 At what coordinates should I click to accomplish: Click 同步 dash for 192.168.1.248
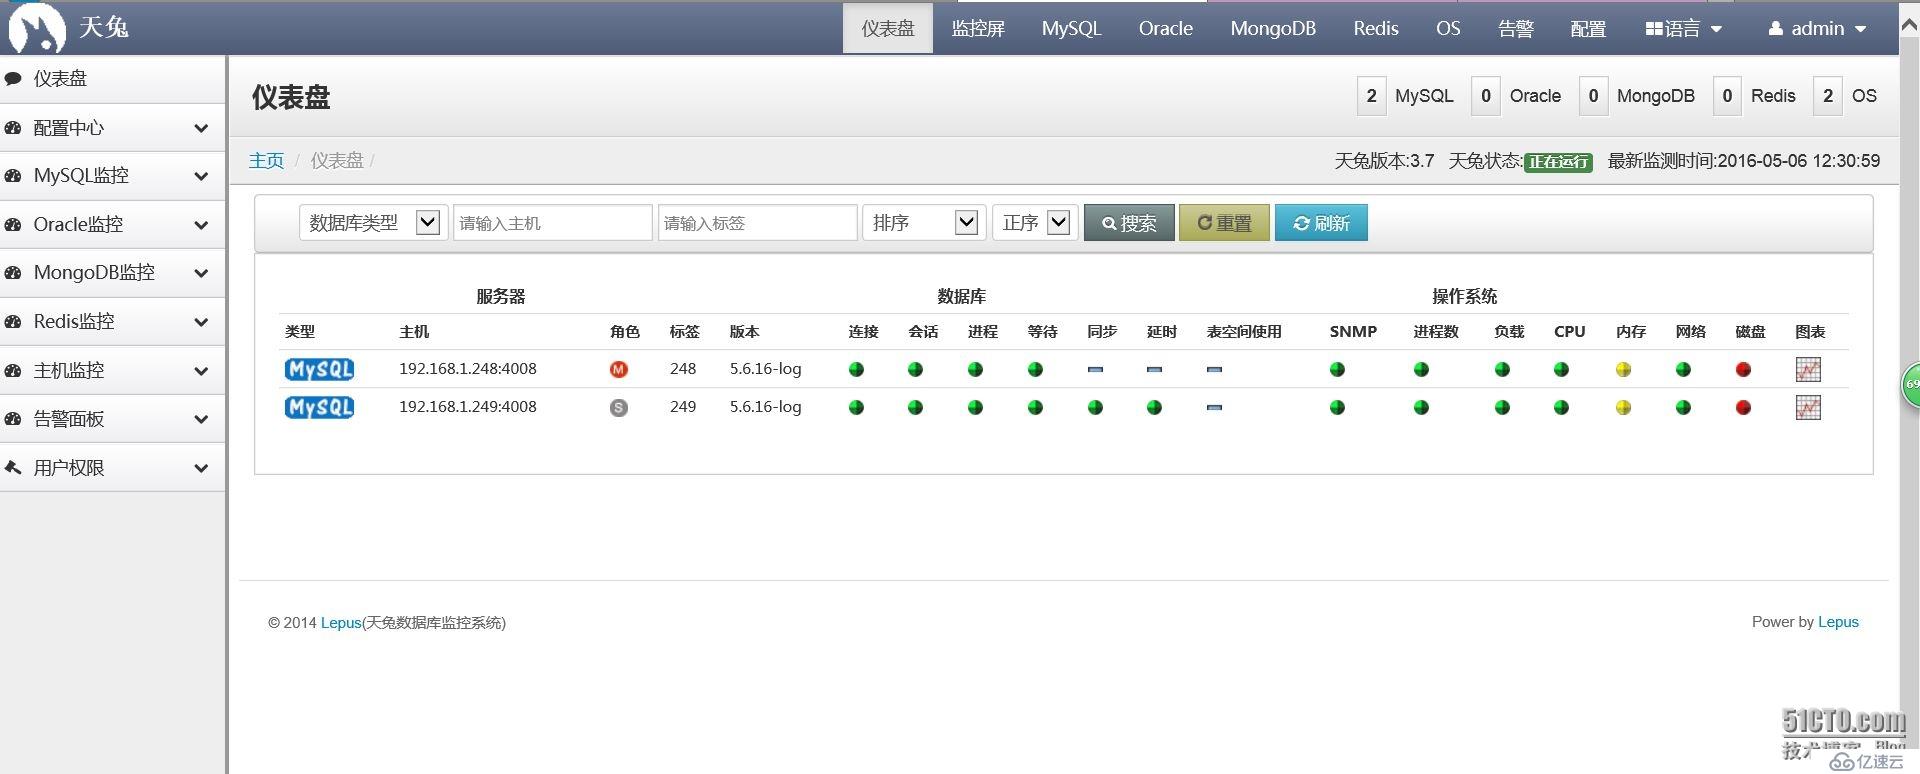[1095, 369]
